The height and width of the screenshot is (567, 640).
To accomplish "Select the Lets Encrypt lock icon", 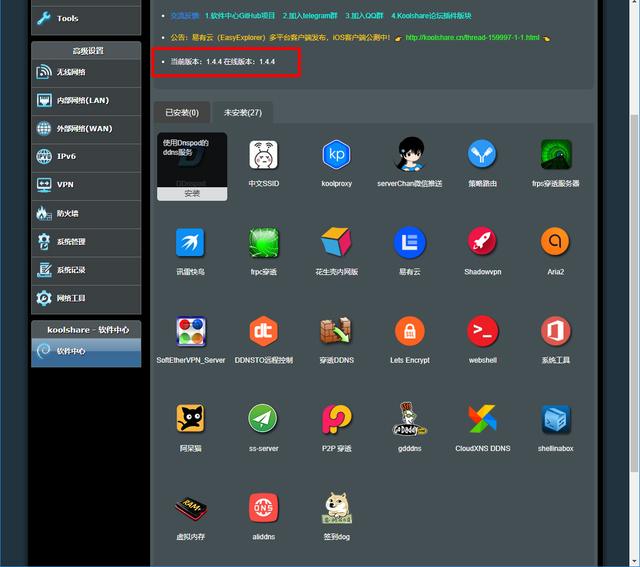I will (409, 331).
